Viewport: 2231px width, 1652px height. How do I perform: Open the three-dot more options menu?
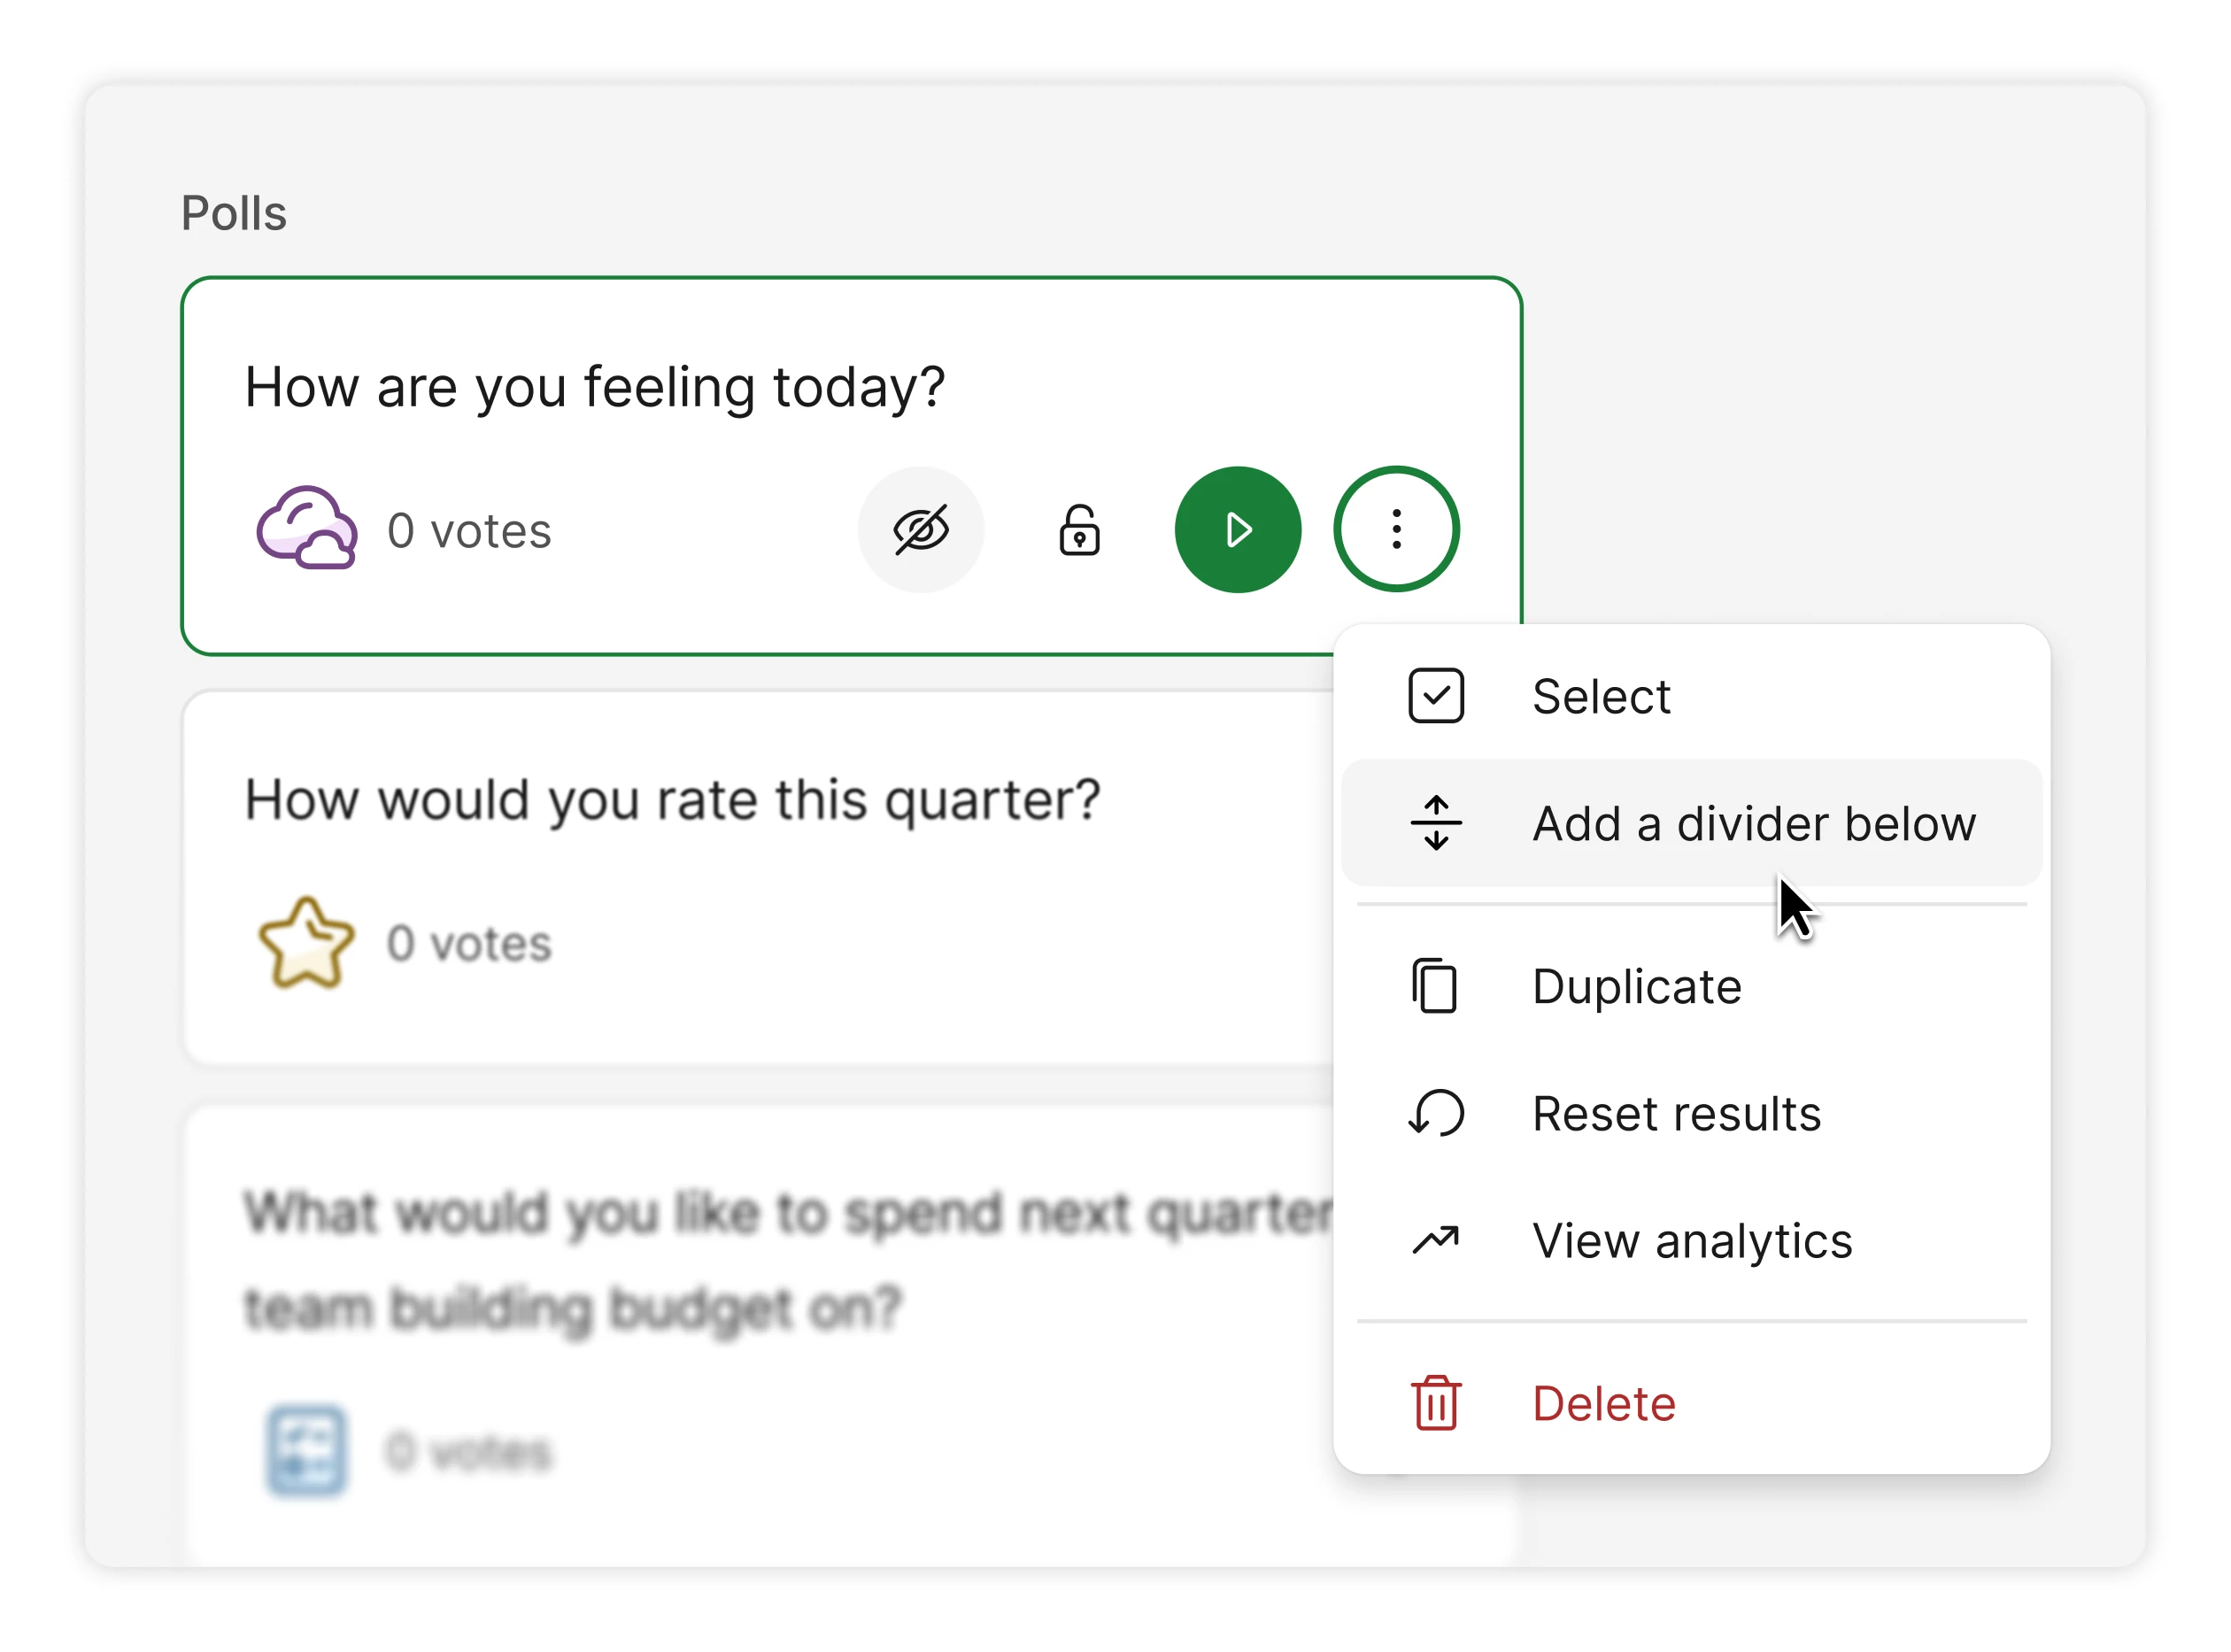coord(1396,530)
